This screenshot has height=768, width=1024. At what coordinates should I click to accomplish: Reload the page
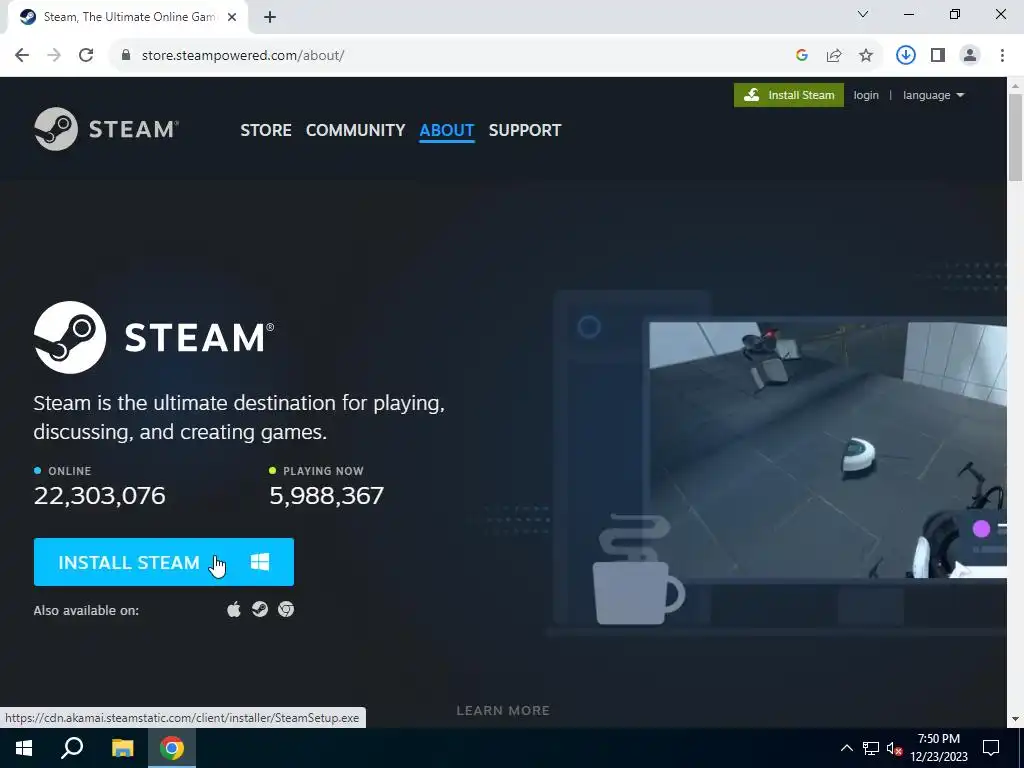86,56
